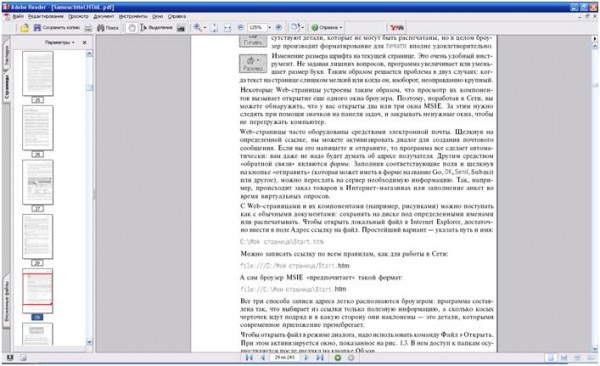Open the Файл menu
This screenshot has width=600, height=366.
[18, 16]
